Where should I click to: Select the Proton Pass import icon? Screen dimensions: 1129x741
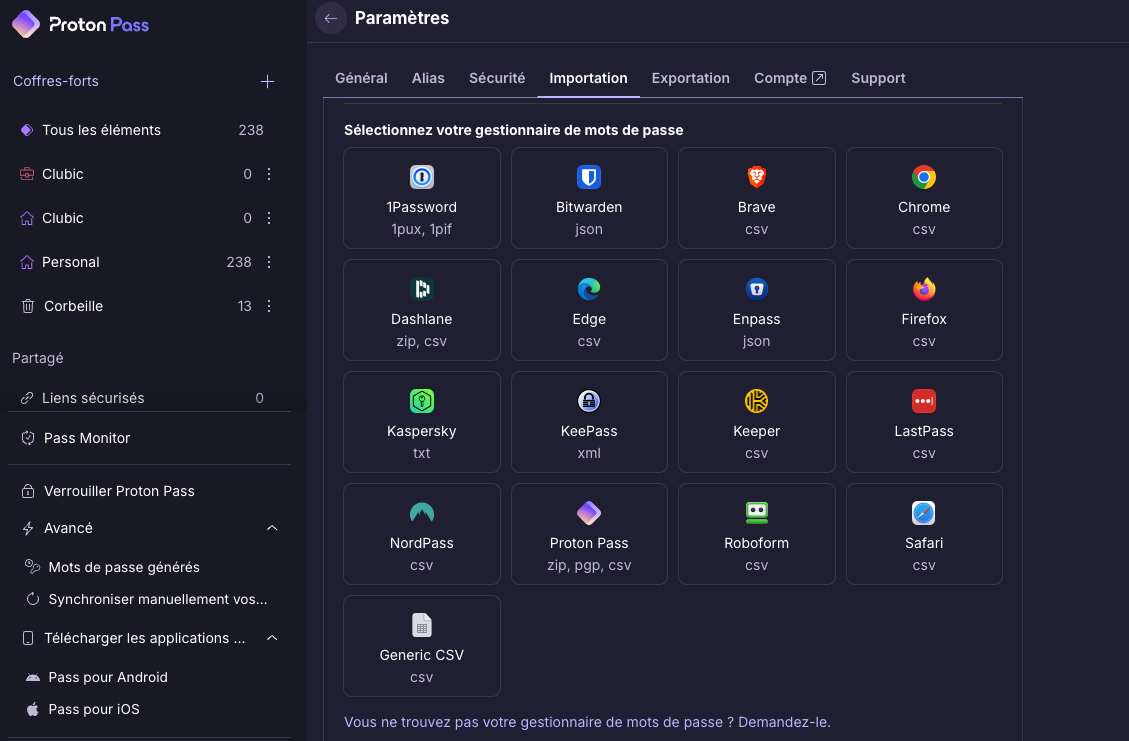click(589, 513)
